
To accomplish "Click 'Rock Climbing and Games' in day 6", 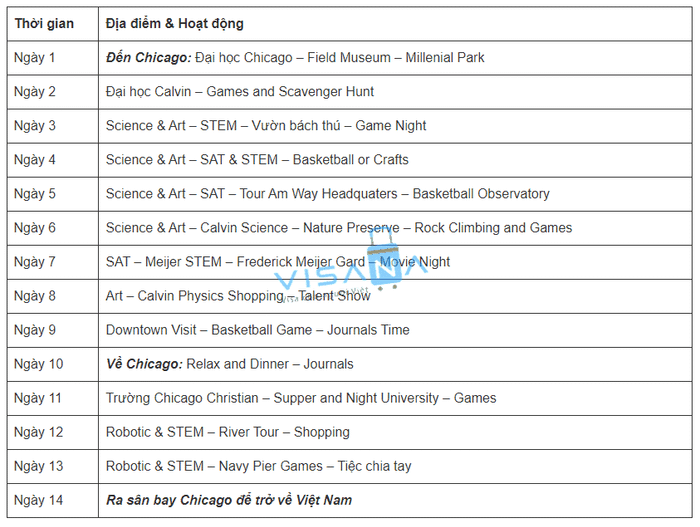I will coord(493,228).
